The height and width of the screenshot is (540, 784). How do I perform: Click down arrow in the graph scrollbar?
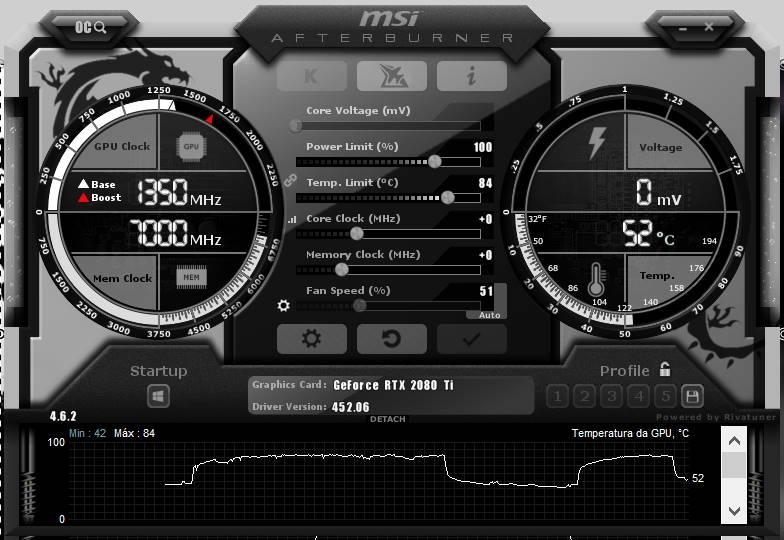pyautogui.click(x=734, y=511)
